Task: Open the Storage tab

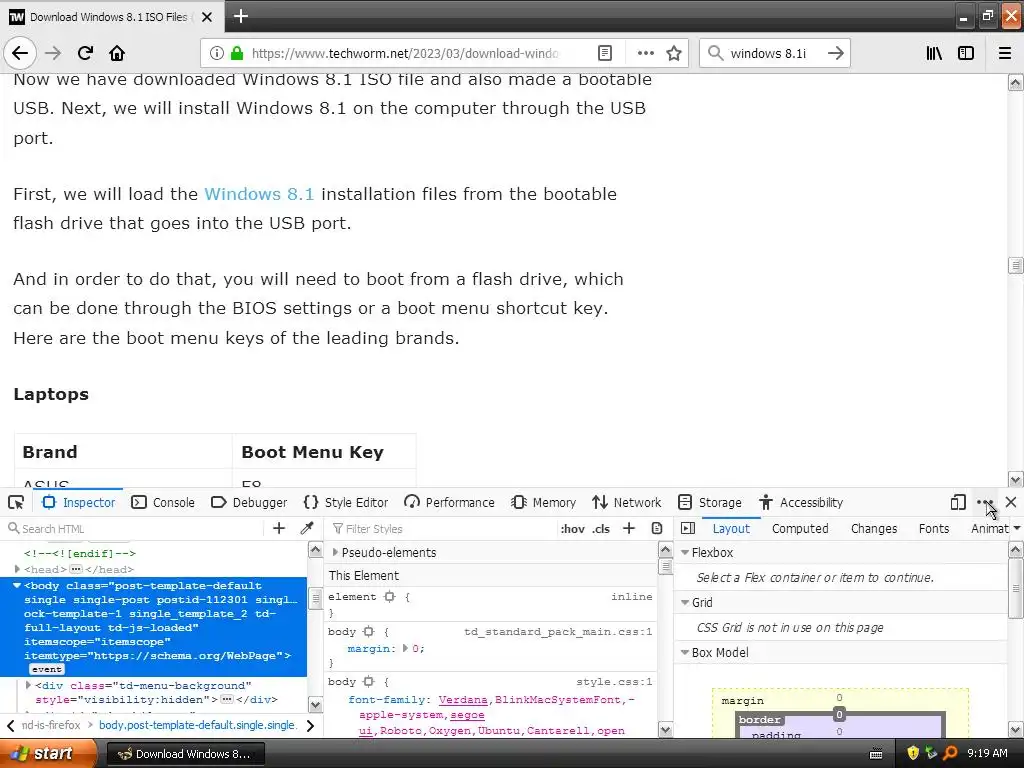Action: (710, 502)
